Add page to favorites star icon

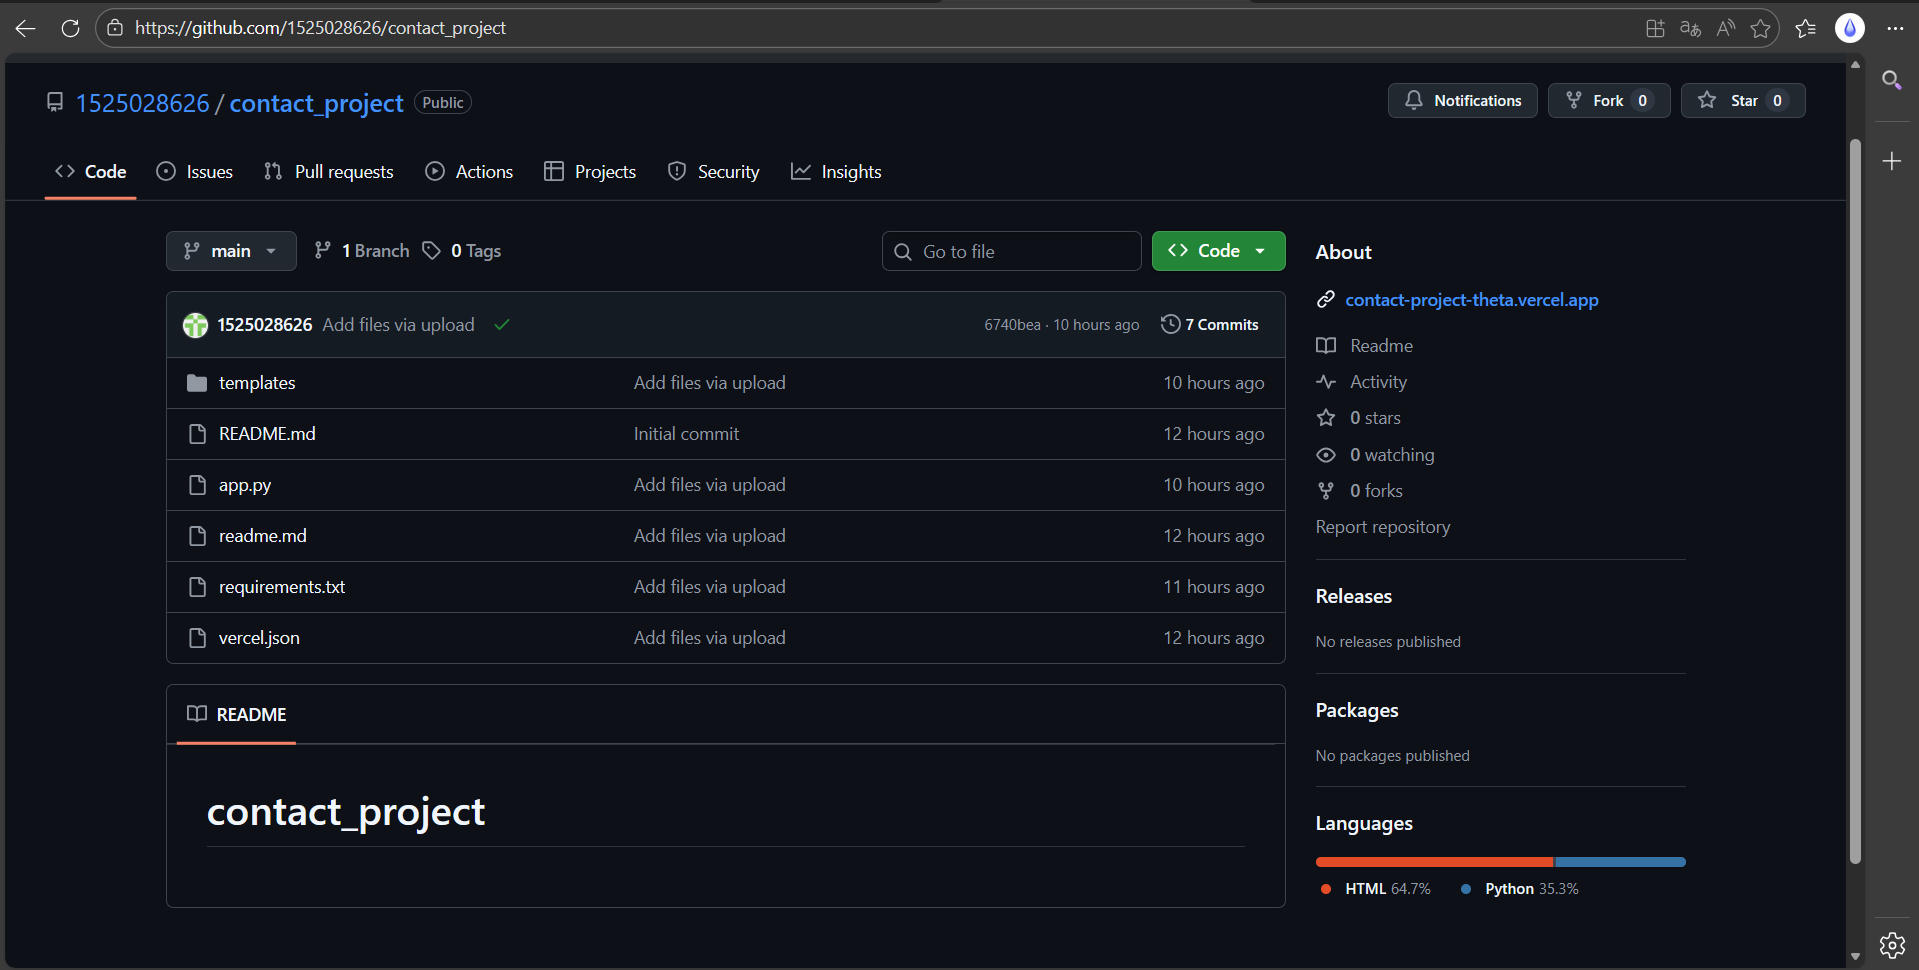click(x=1761, y=28)
